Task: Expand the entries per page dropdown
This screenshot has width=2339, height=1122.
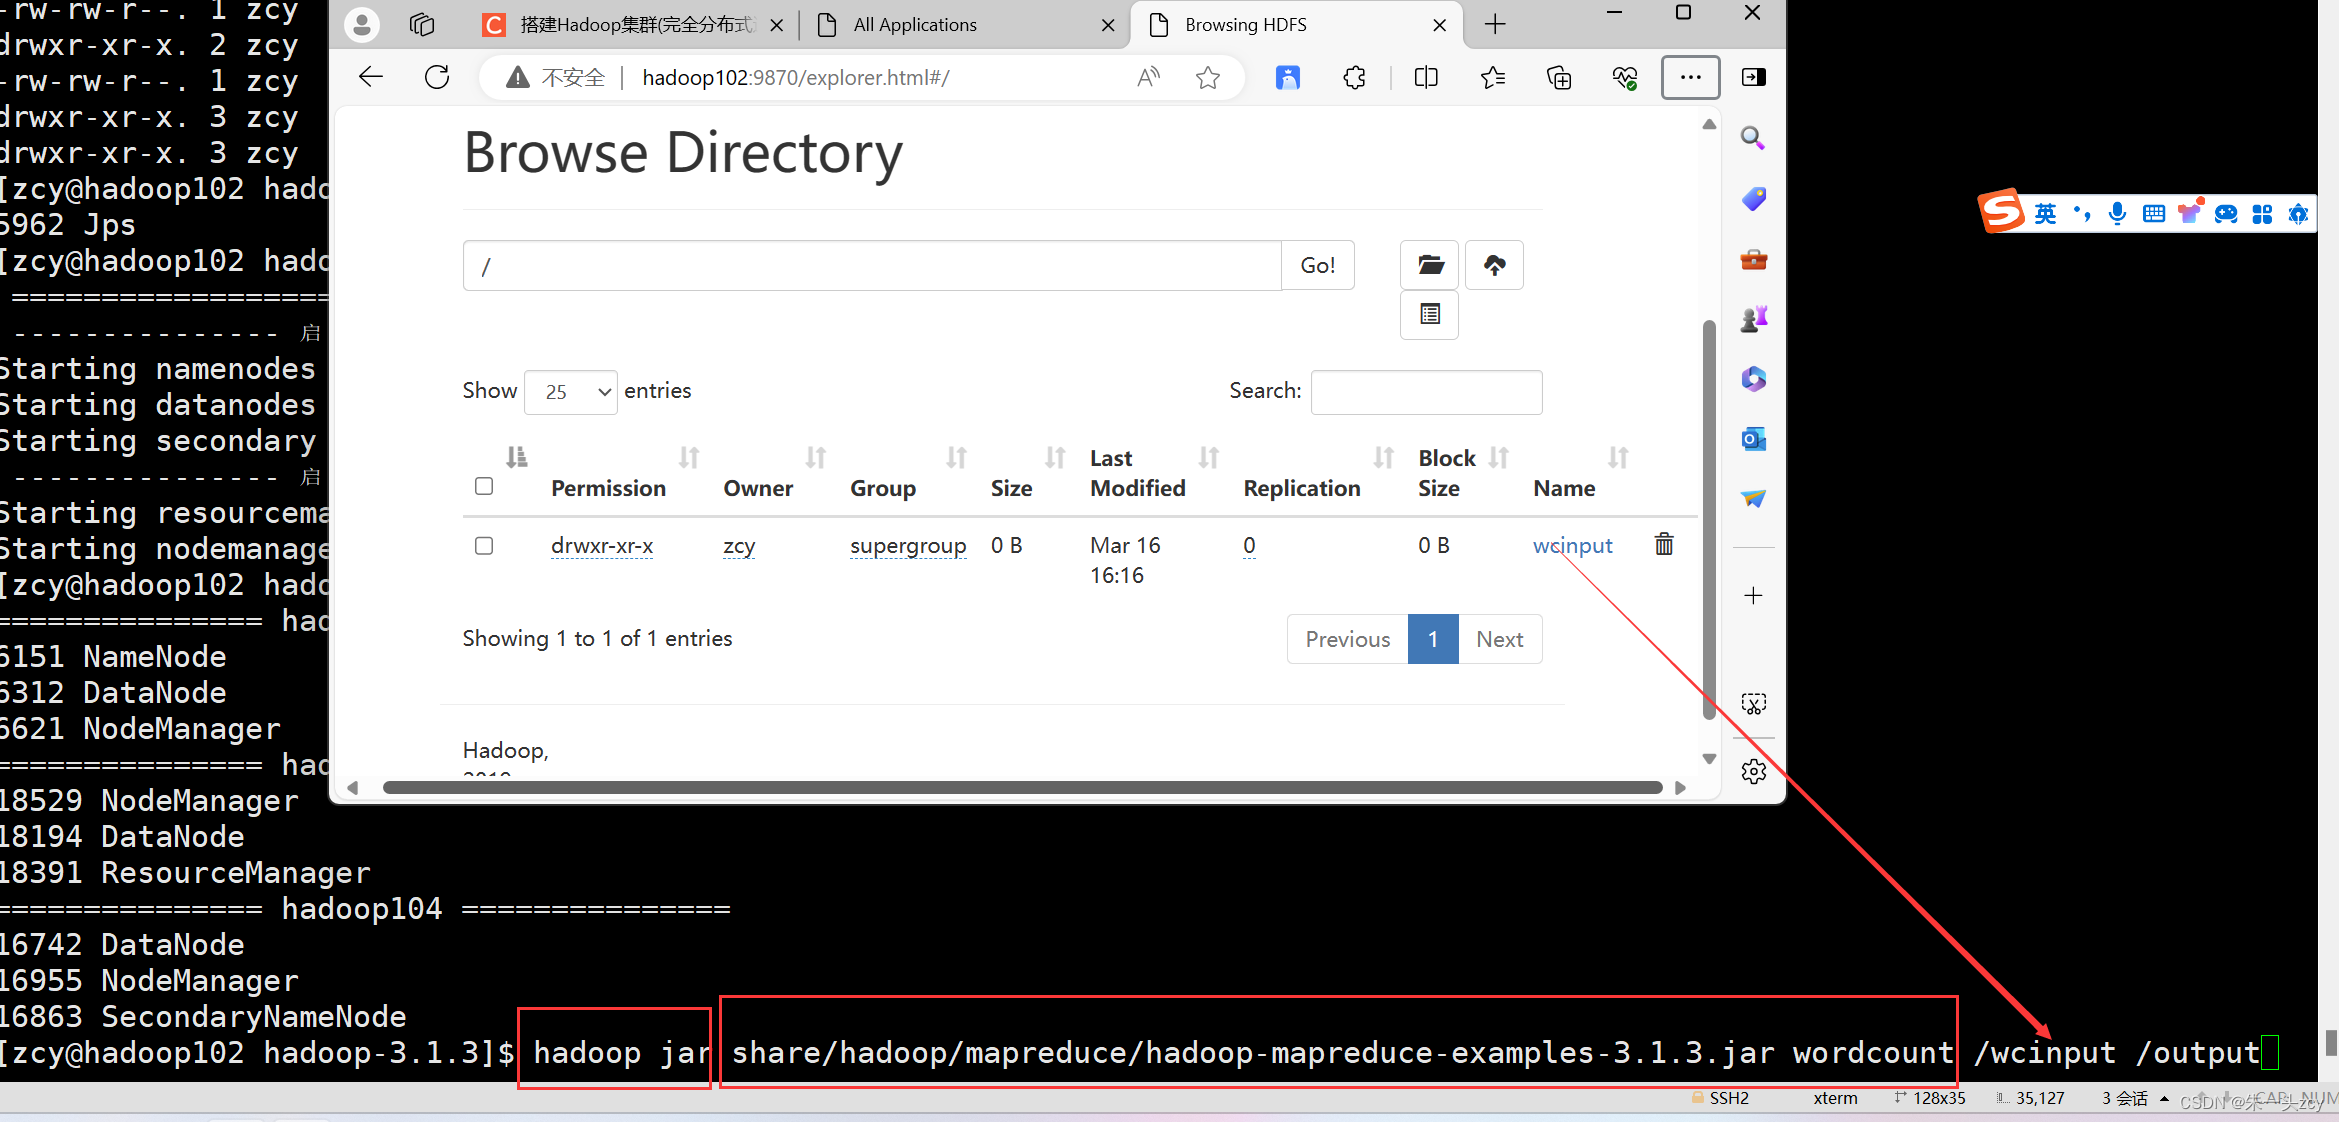Action: (573, 391)
